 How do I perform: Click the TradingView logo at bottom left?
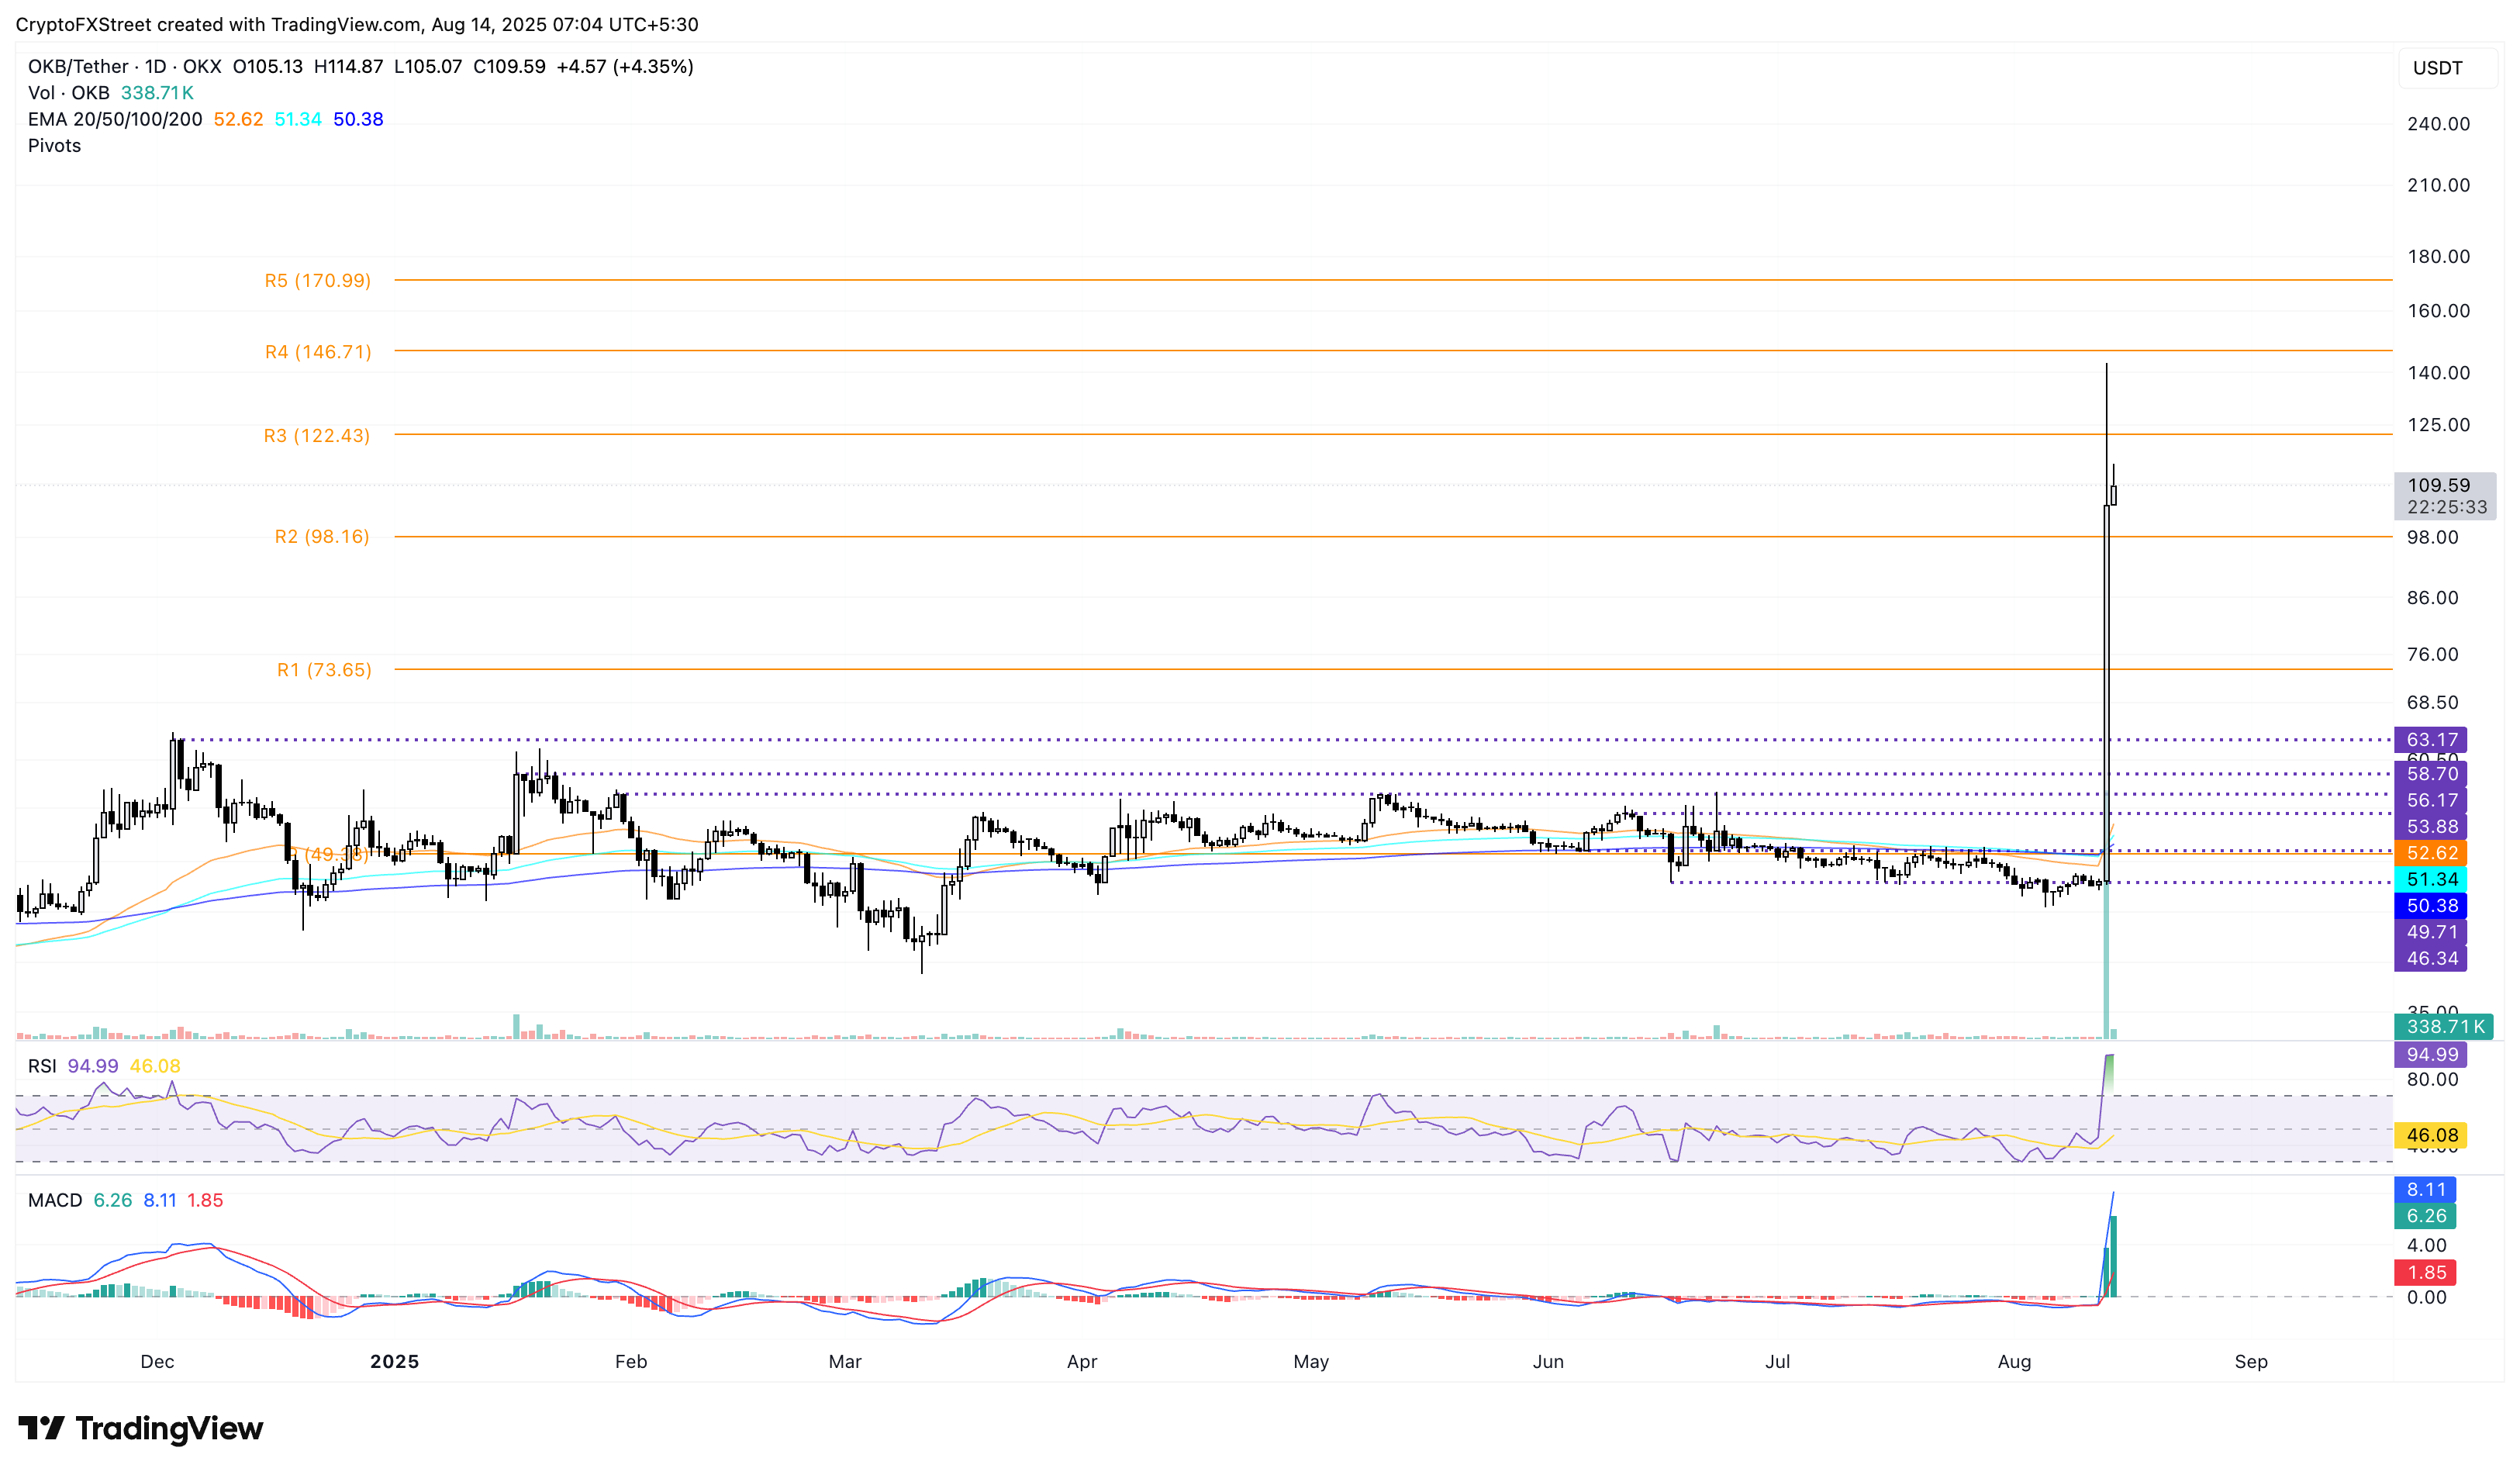(x=140, y=1428)
